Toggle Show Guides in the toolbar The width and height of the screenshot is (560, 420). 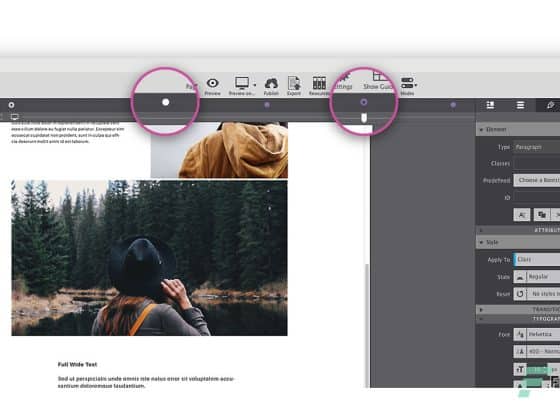tap(379, 81)
